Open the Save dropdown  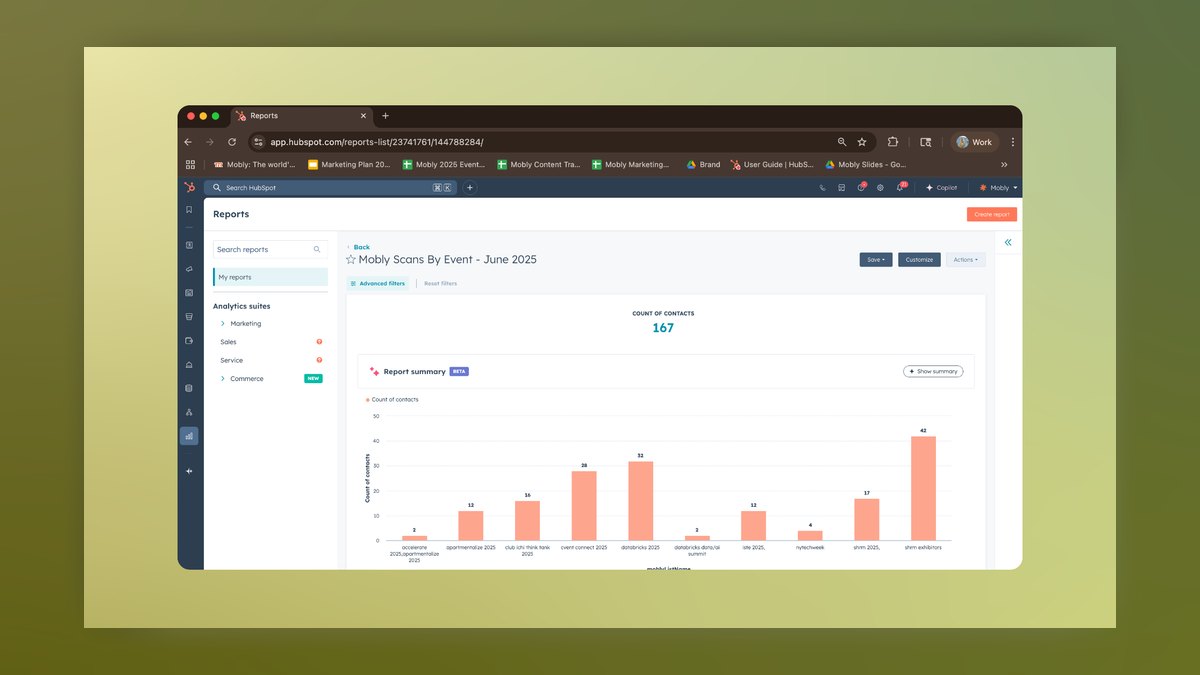point(876,259)
